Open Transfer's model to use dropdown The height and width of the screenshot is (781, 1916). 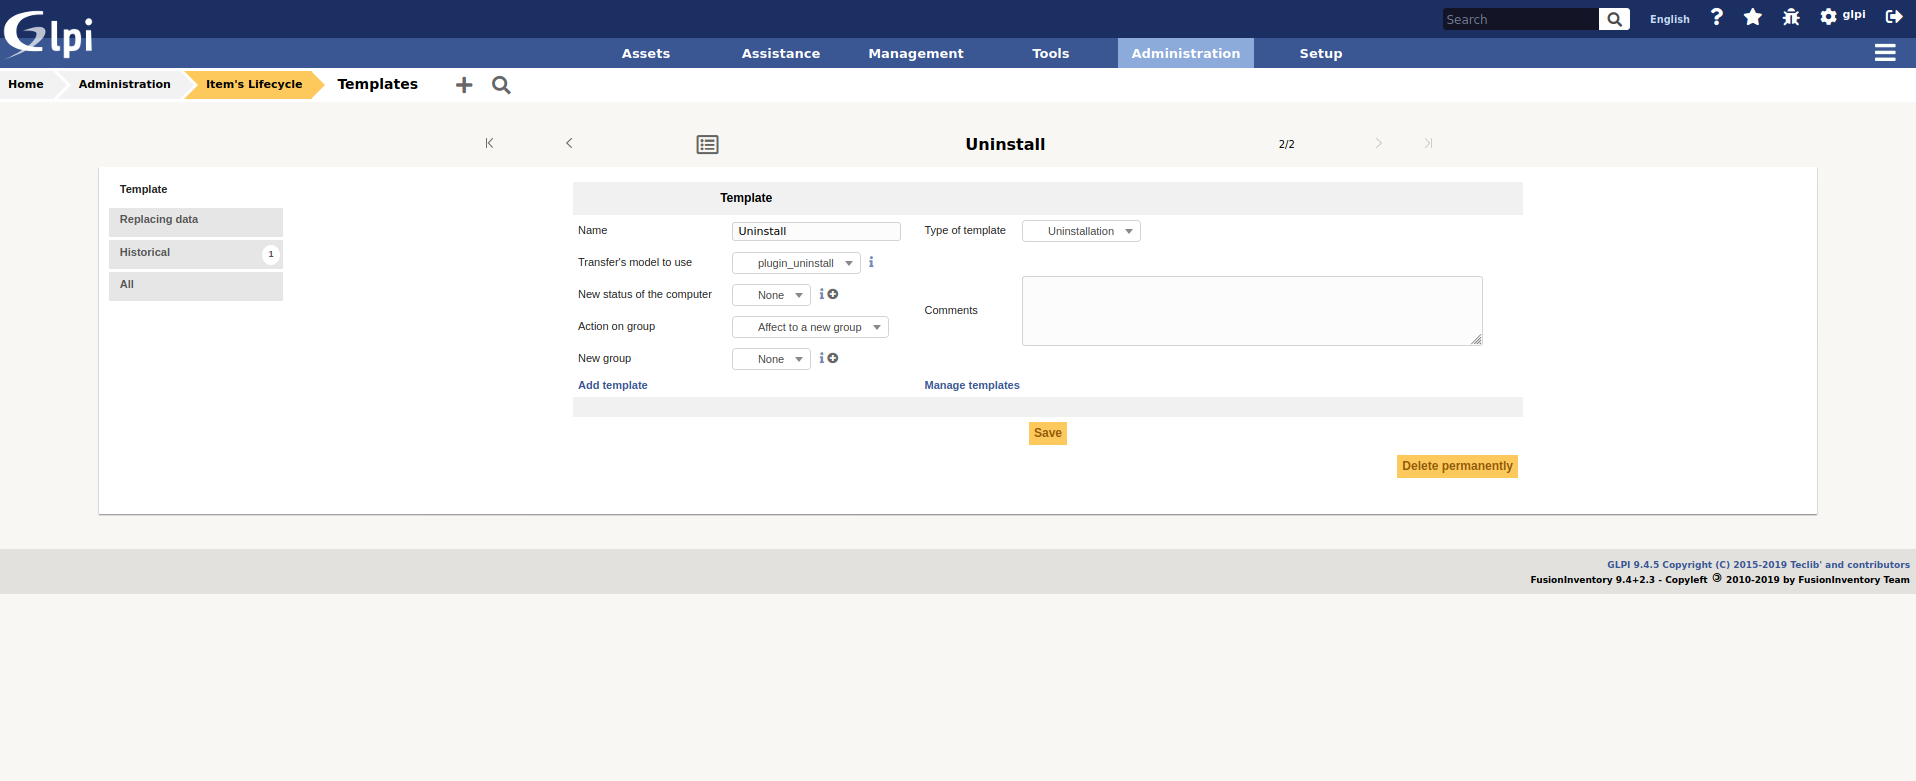click(796, 263)
